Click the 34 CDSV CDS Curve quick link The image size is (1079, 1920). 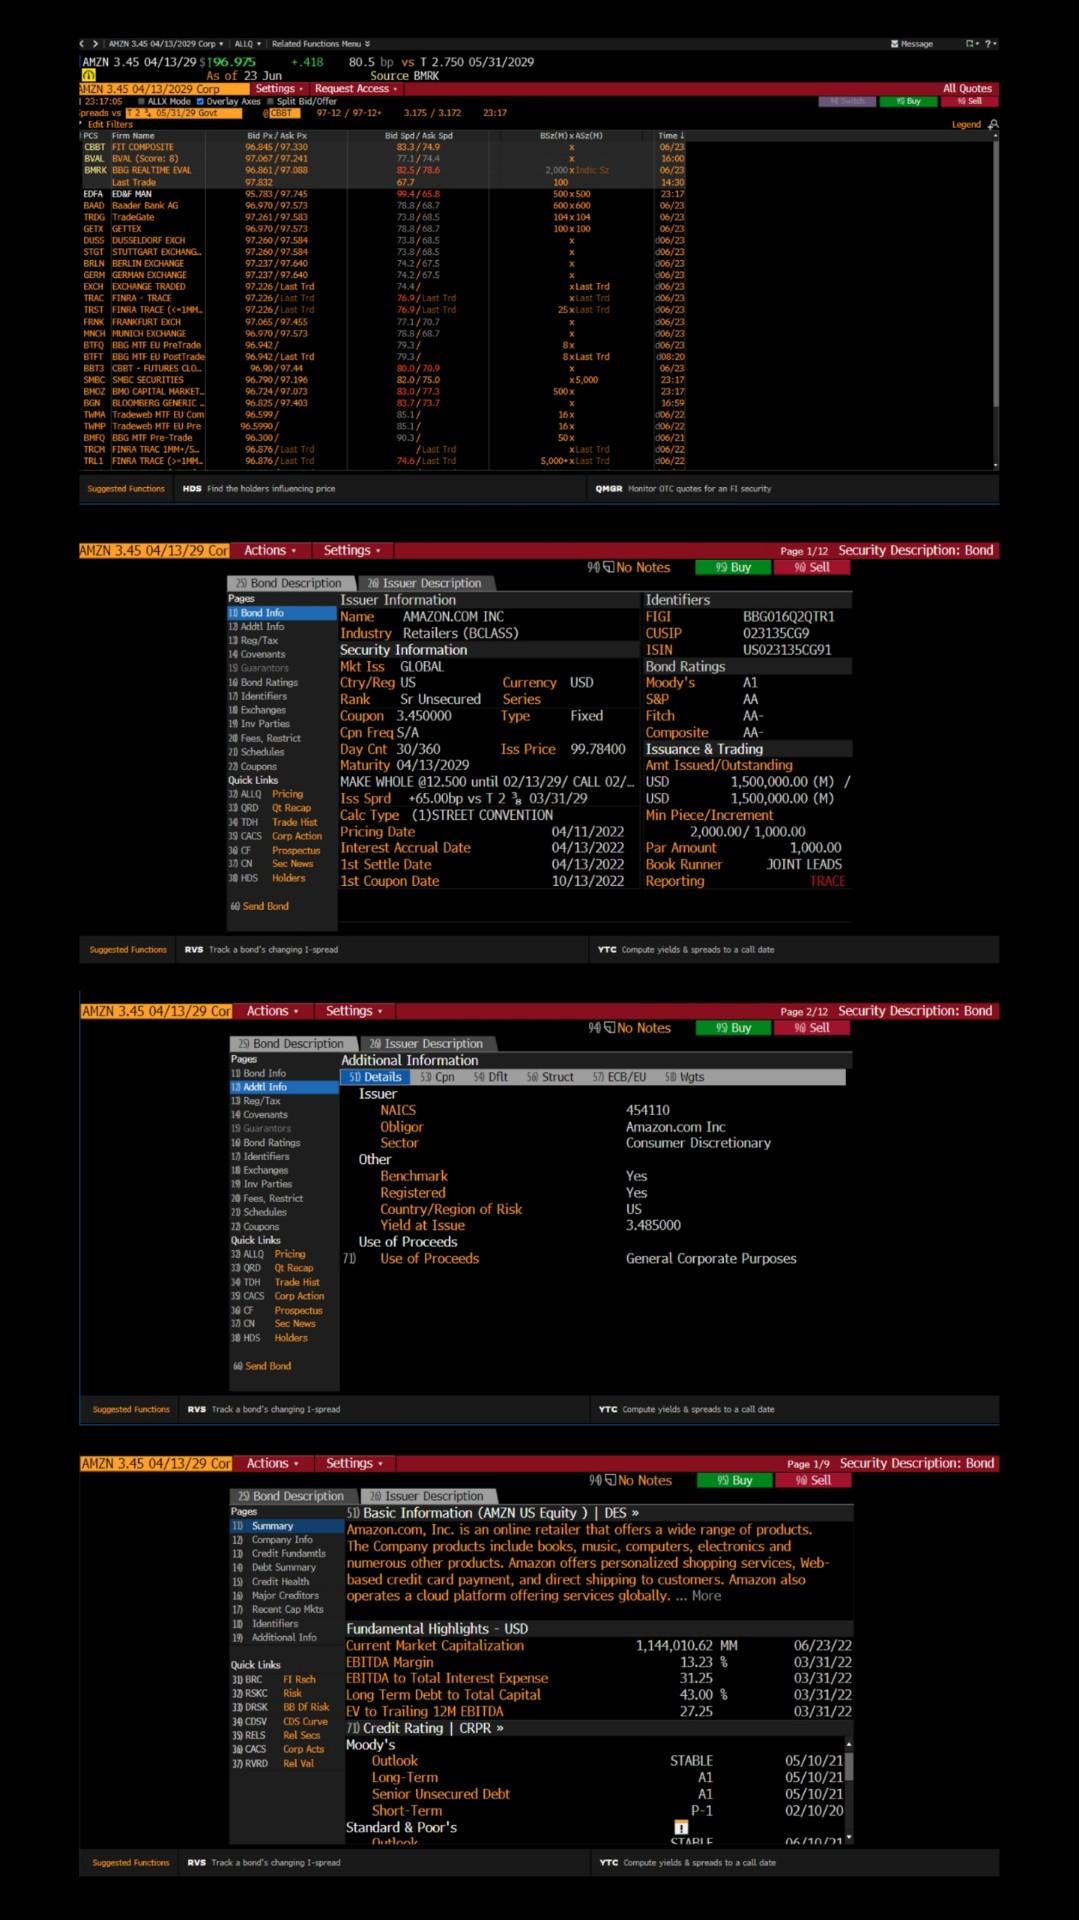pos(279,1721)
